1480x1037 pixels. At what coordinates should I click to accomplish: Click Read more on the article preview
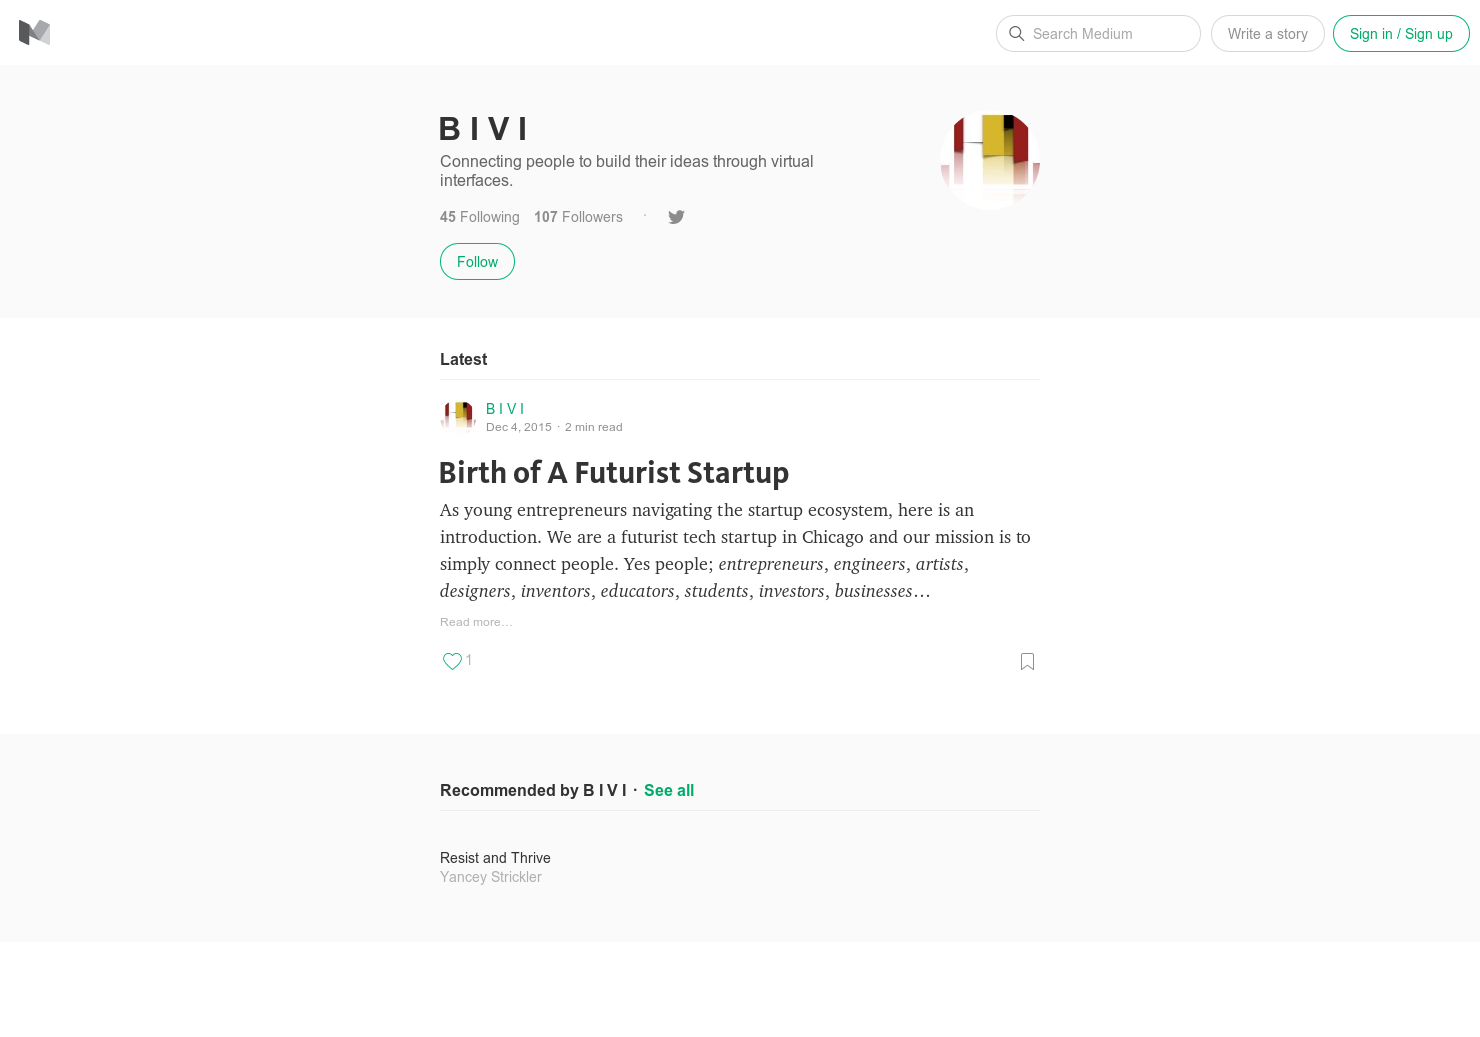476,621
